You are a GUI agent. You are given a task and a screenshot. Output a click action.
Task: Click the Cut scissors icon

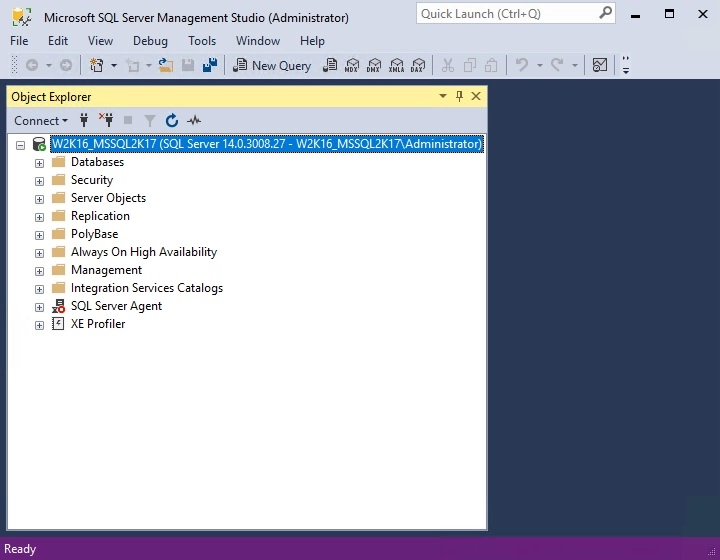[x=448, y=66]
